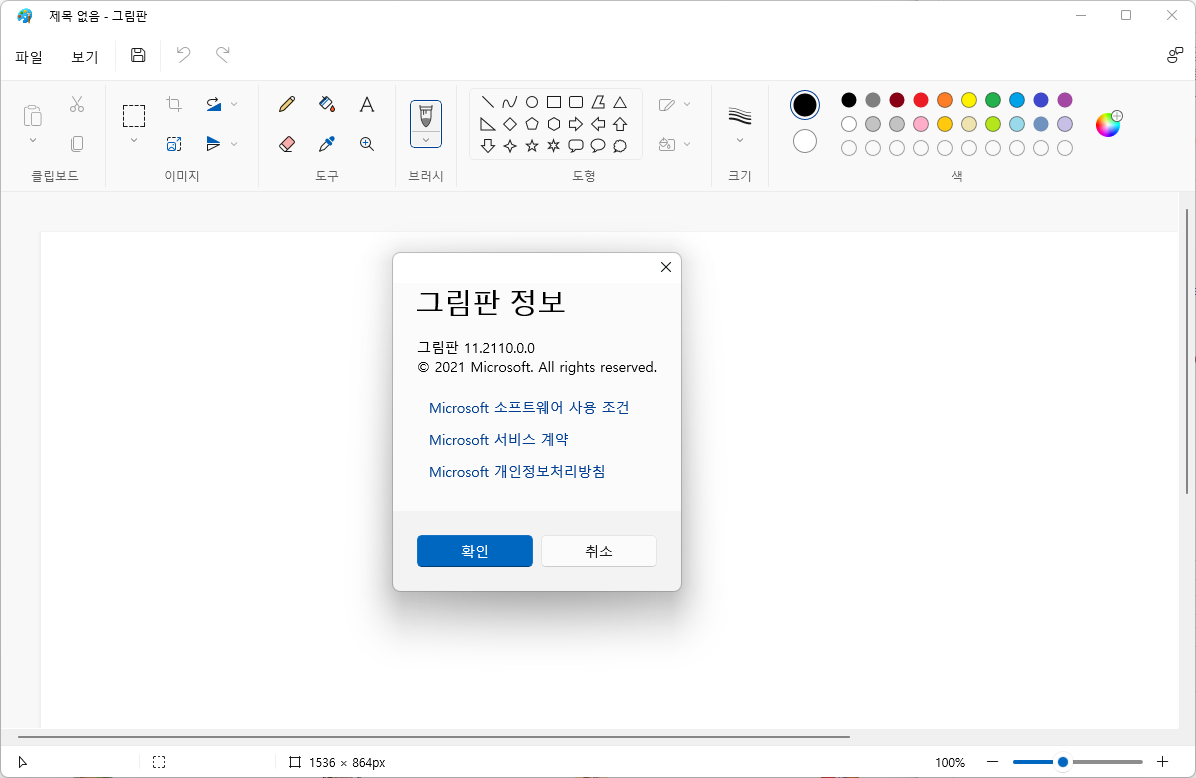This screenshot has width=1196, height=778.
Task: Select the Down arrow shape
Action: (x=487, y=146)
